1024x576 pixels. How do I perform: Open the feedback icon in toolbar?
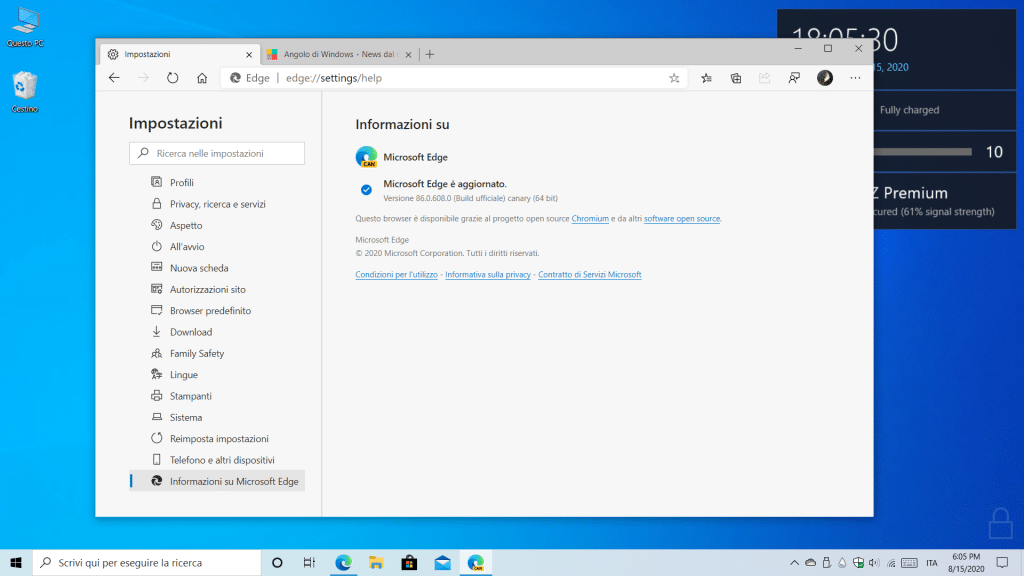pos(794,78)
